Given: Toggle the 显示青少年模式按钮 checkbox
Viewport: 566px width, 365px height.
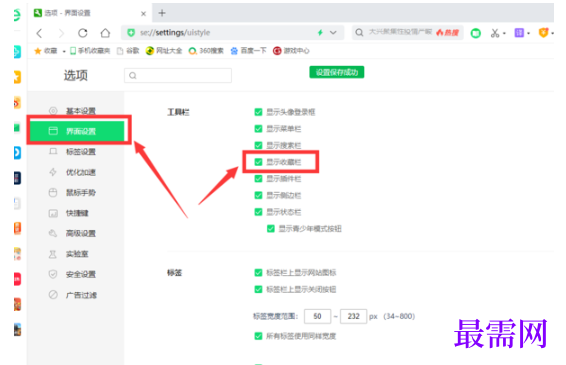Looking at the screenshot, I should coord(271,229).
